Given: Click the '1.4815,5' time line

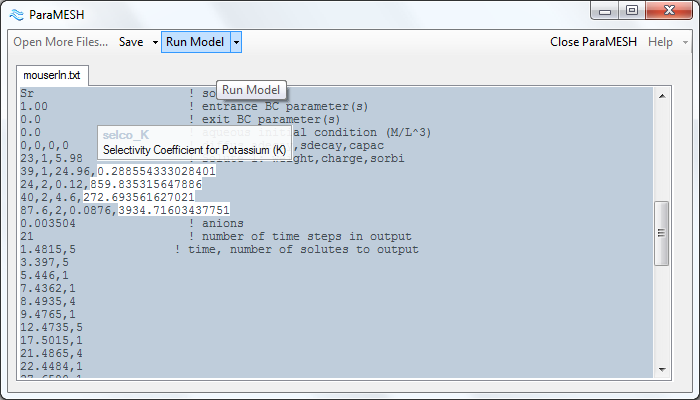Looking at the screenshot, I should pos(219,249).
